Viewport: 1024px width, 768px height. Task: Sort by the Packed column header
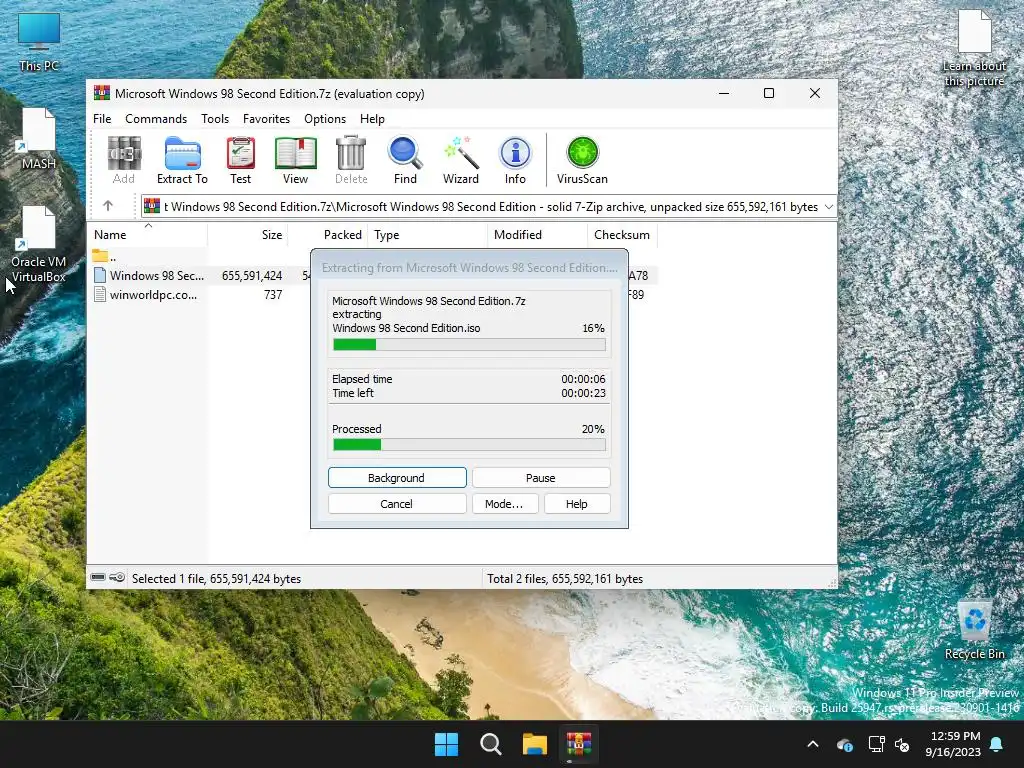click(327, 235)
